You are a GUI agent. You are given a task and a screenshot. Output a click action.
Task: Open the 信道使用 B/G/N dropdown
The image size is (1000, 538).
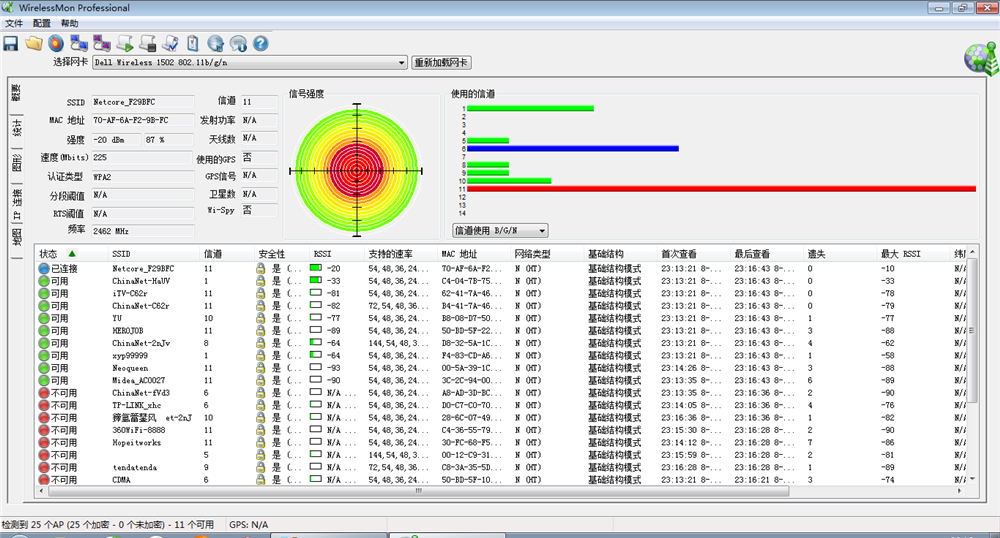click(x=542, y=231)
